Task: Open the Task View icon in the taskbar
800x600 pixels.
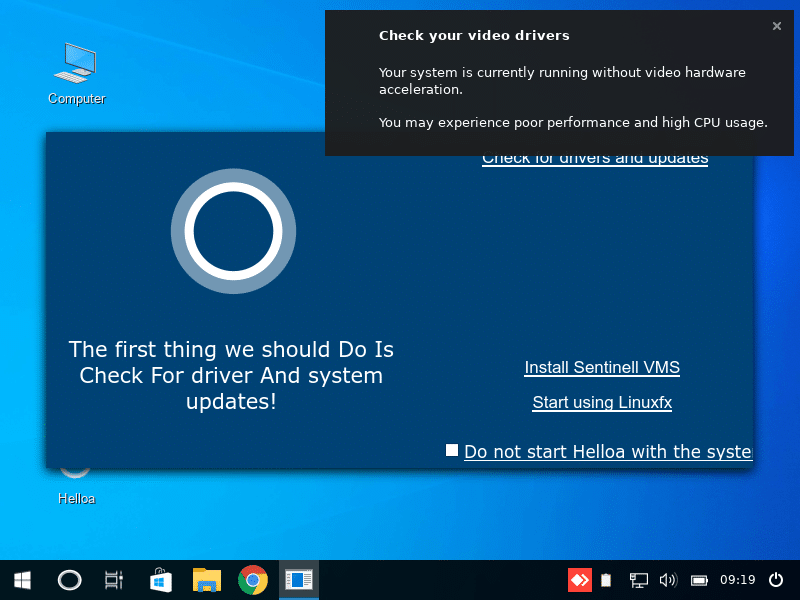Action: point(114,579)
